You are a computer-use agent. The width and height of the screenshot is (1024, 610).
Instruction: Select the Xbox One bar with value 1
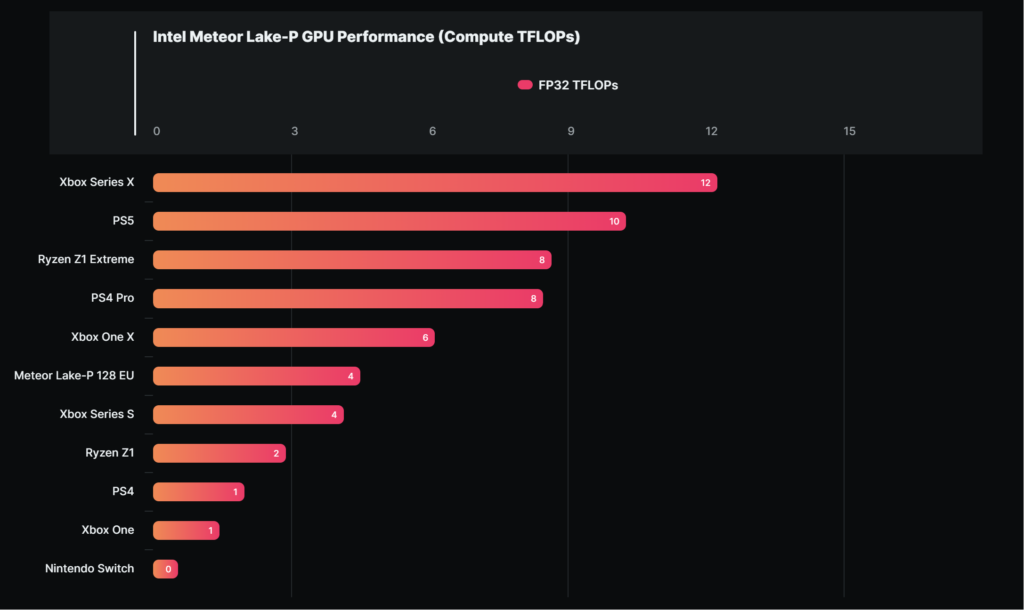click(x=186, y=530)
